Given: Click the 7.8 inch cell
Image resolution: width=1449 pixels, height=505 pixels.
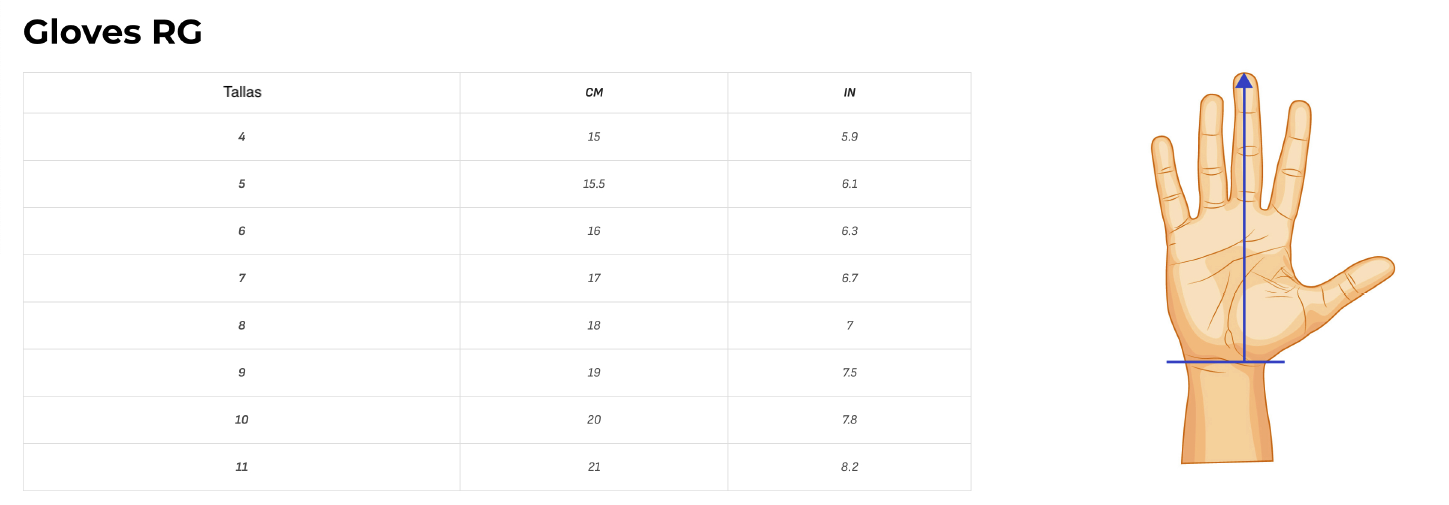Looking at the screenshot, I should tap(849, 419).
